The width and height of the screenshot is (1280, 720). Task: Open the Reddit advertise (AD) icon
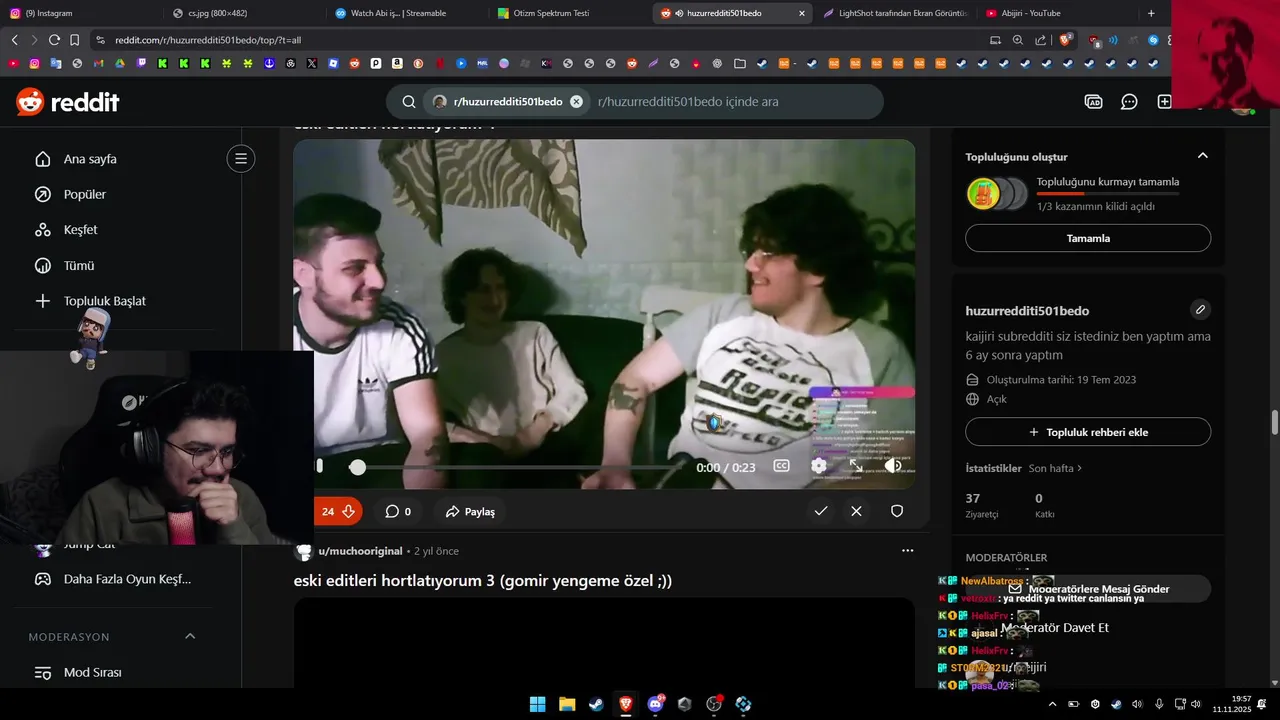(1094, 101)
